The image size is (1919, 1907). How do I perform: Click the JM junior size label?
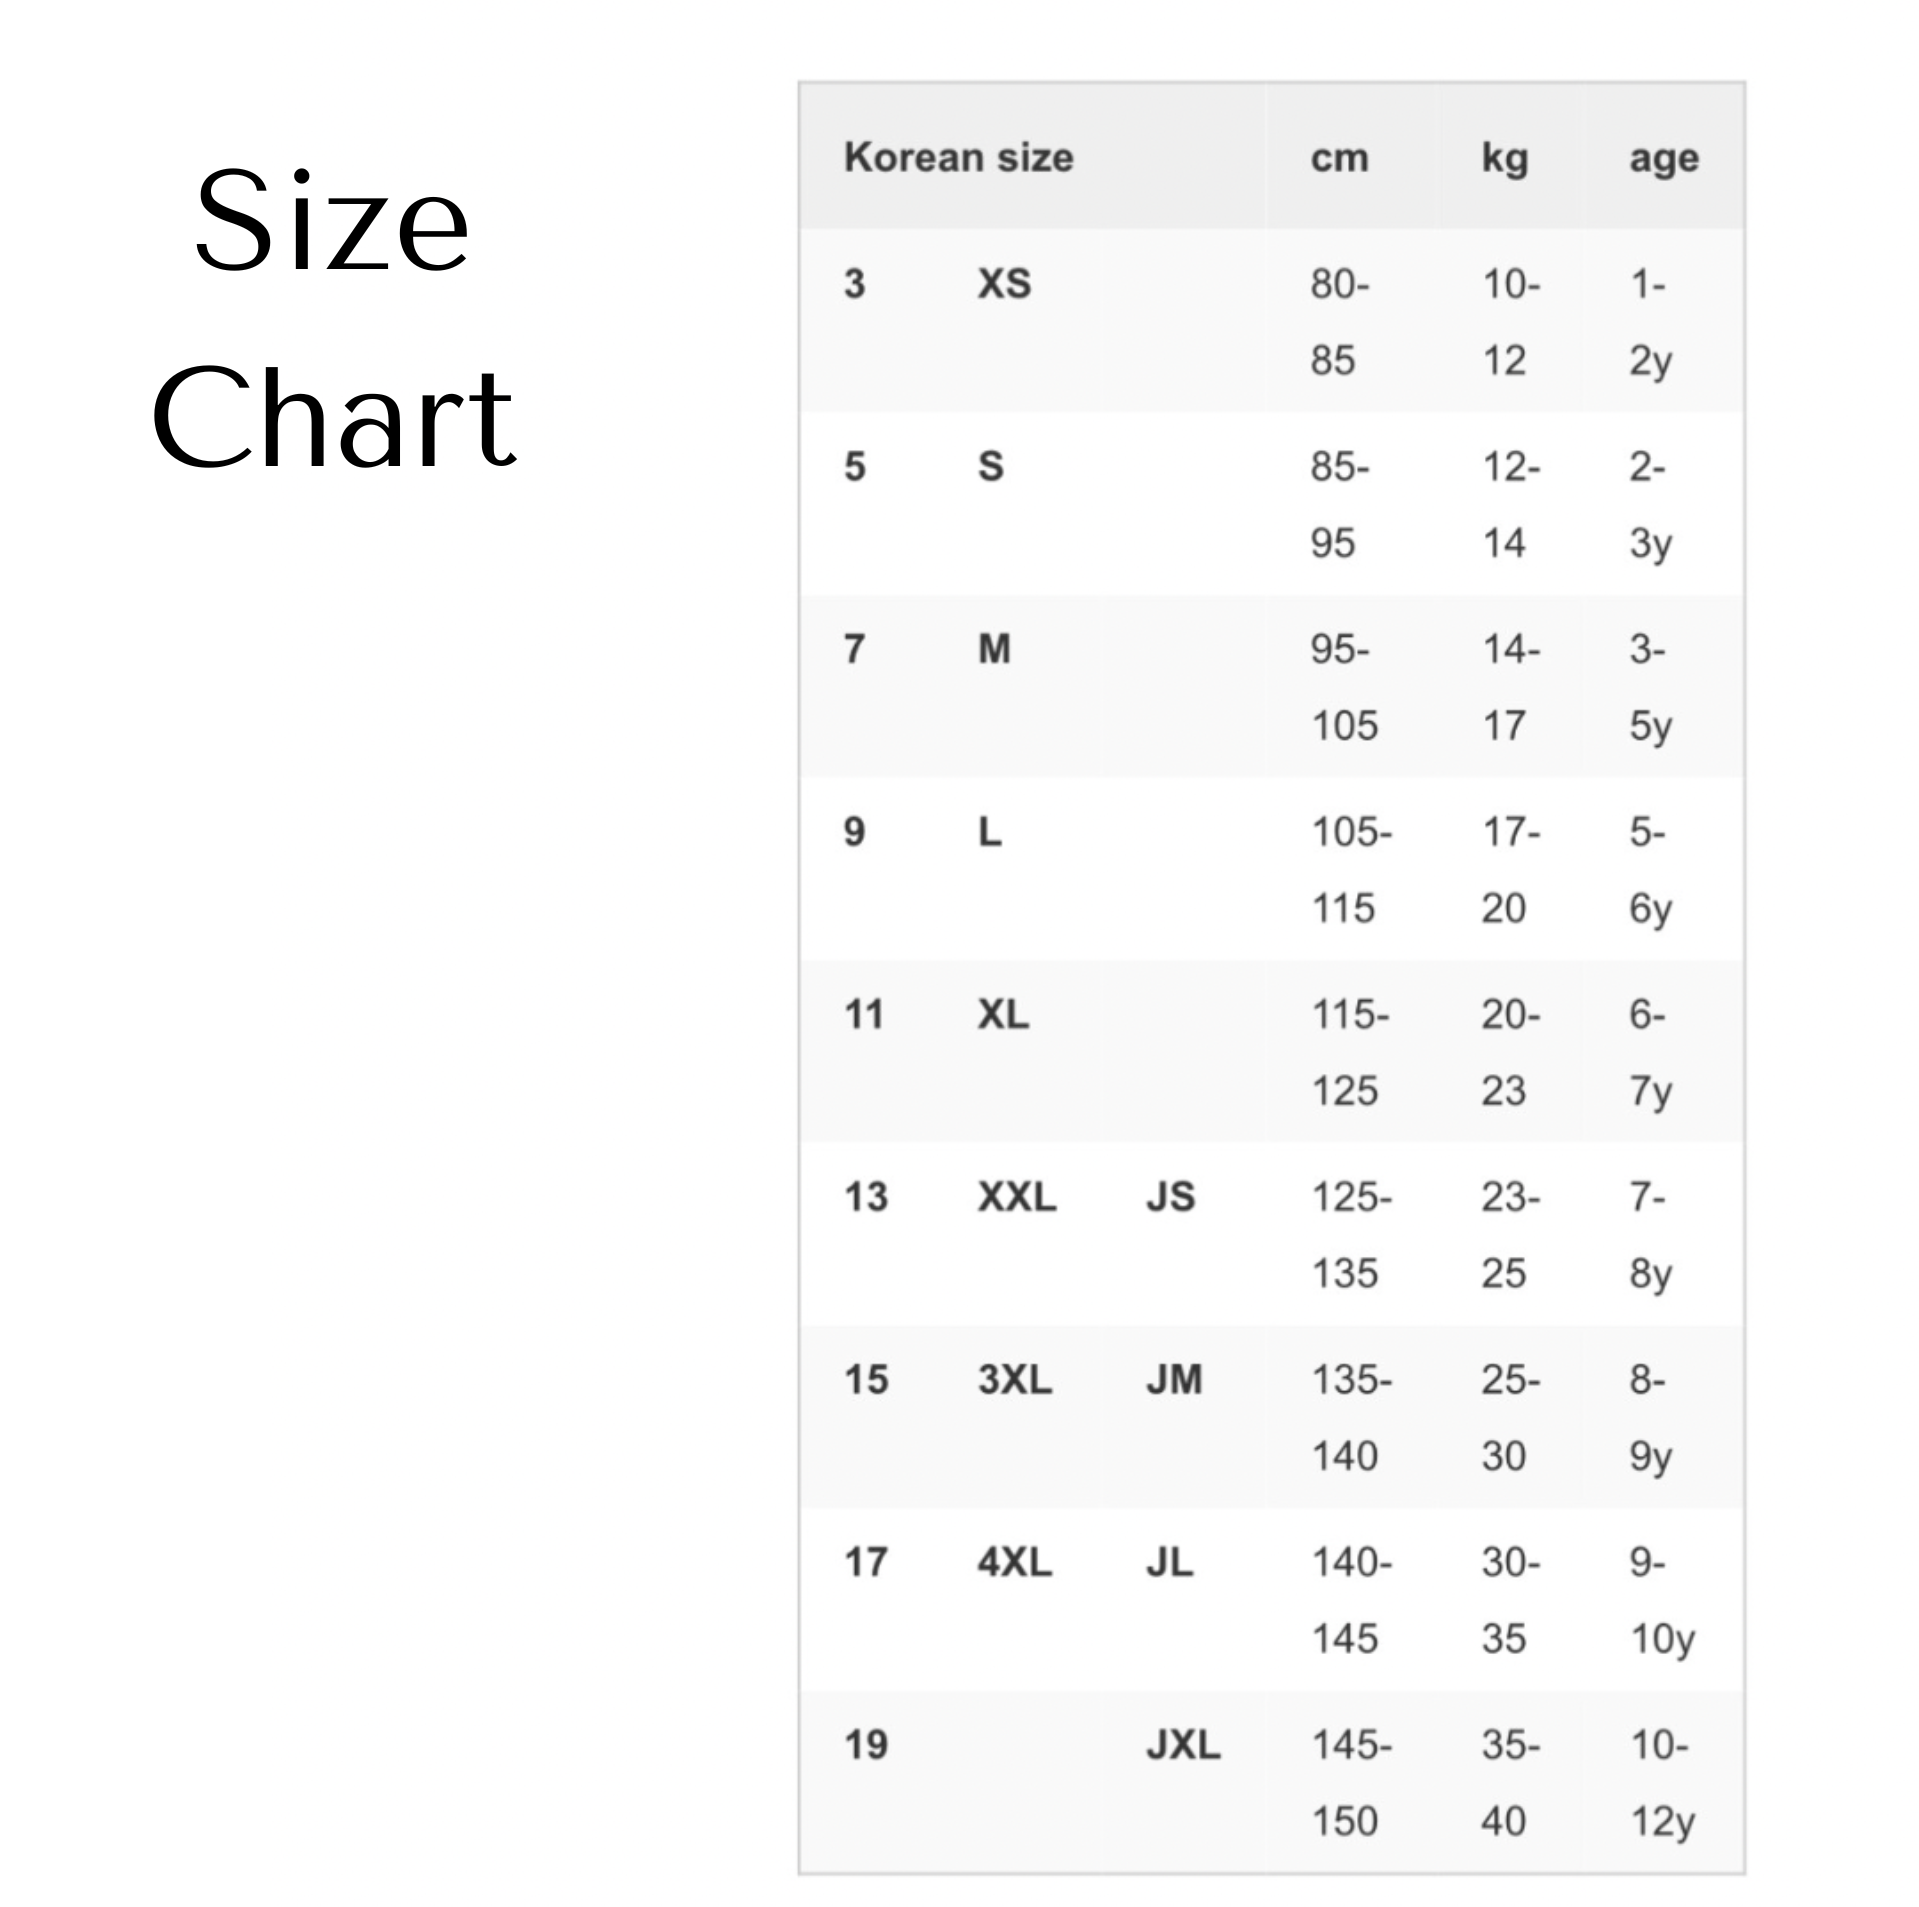click(1174, 1379)
